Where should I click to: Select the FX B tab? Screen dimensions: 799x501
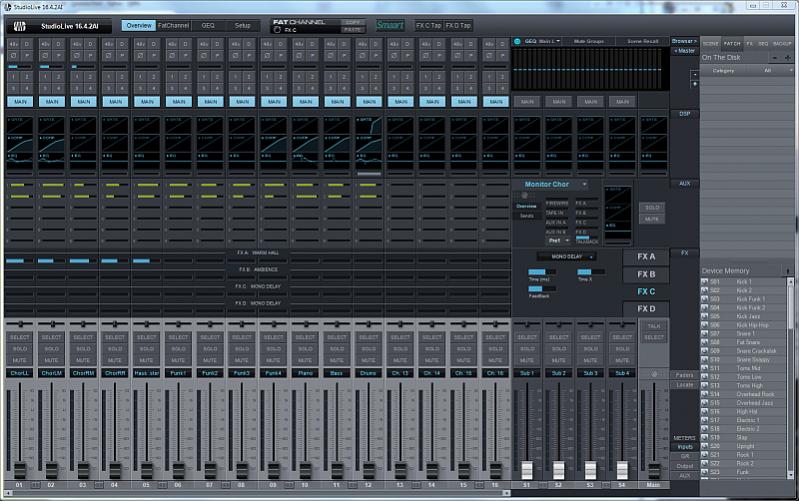pyautogui.click(x=646, y=274)
